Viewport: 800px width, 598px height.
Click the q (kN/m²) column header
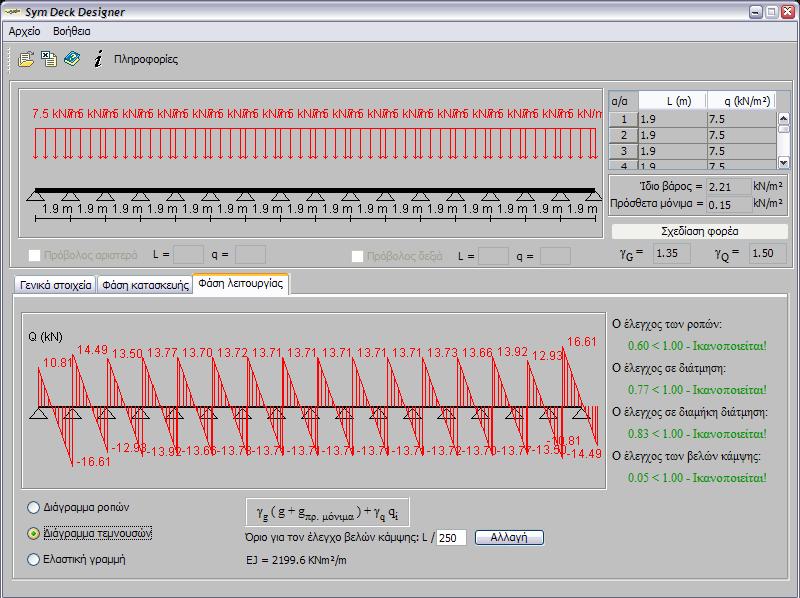pyautogui.click(x=741, y=101)
